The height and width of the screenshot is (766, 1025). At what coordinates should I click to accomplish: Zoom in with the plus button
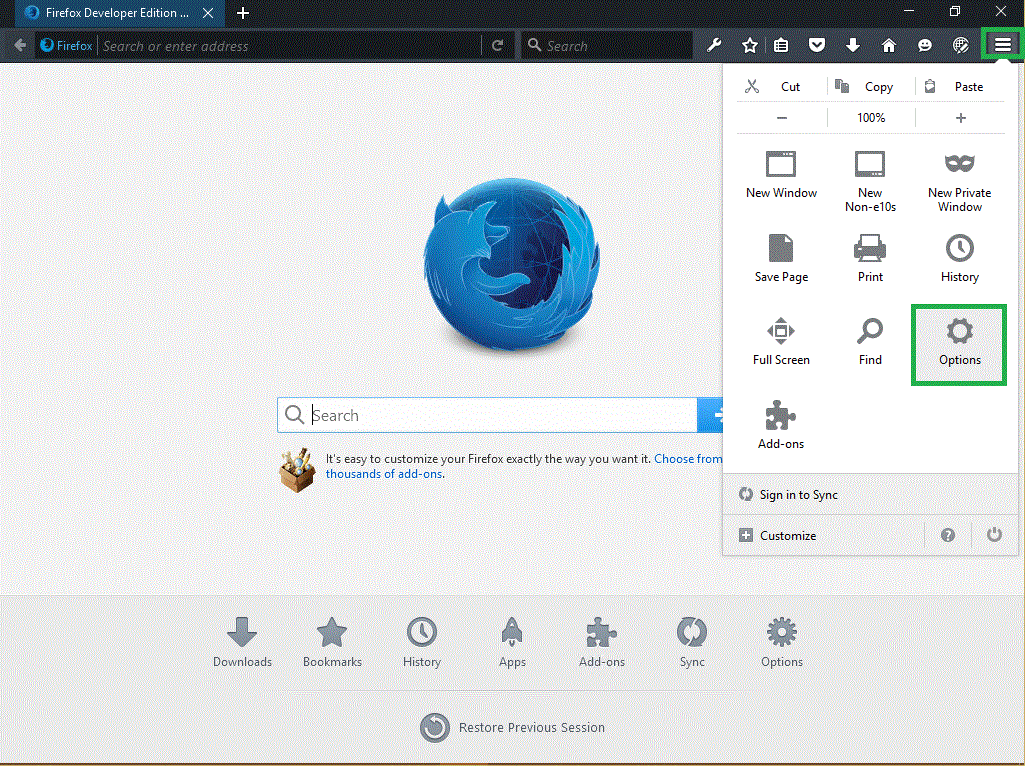tap(961, 118)
